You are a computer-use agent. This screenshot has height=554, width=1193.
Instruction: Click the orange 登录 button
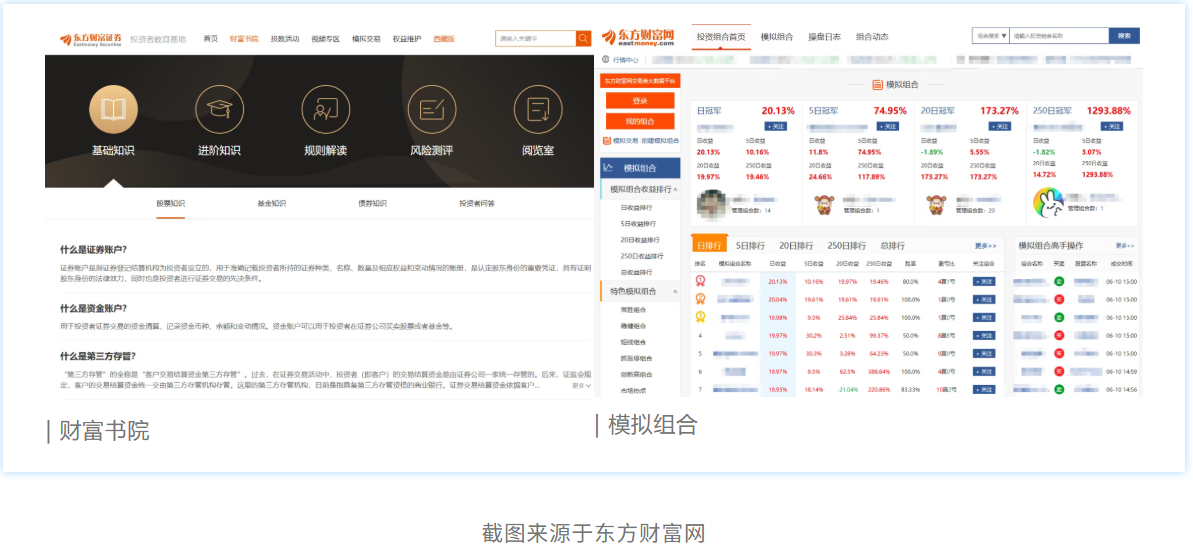click(x=640, y=100)
